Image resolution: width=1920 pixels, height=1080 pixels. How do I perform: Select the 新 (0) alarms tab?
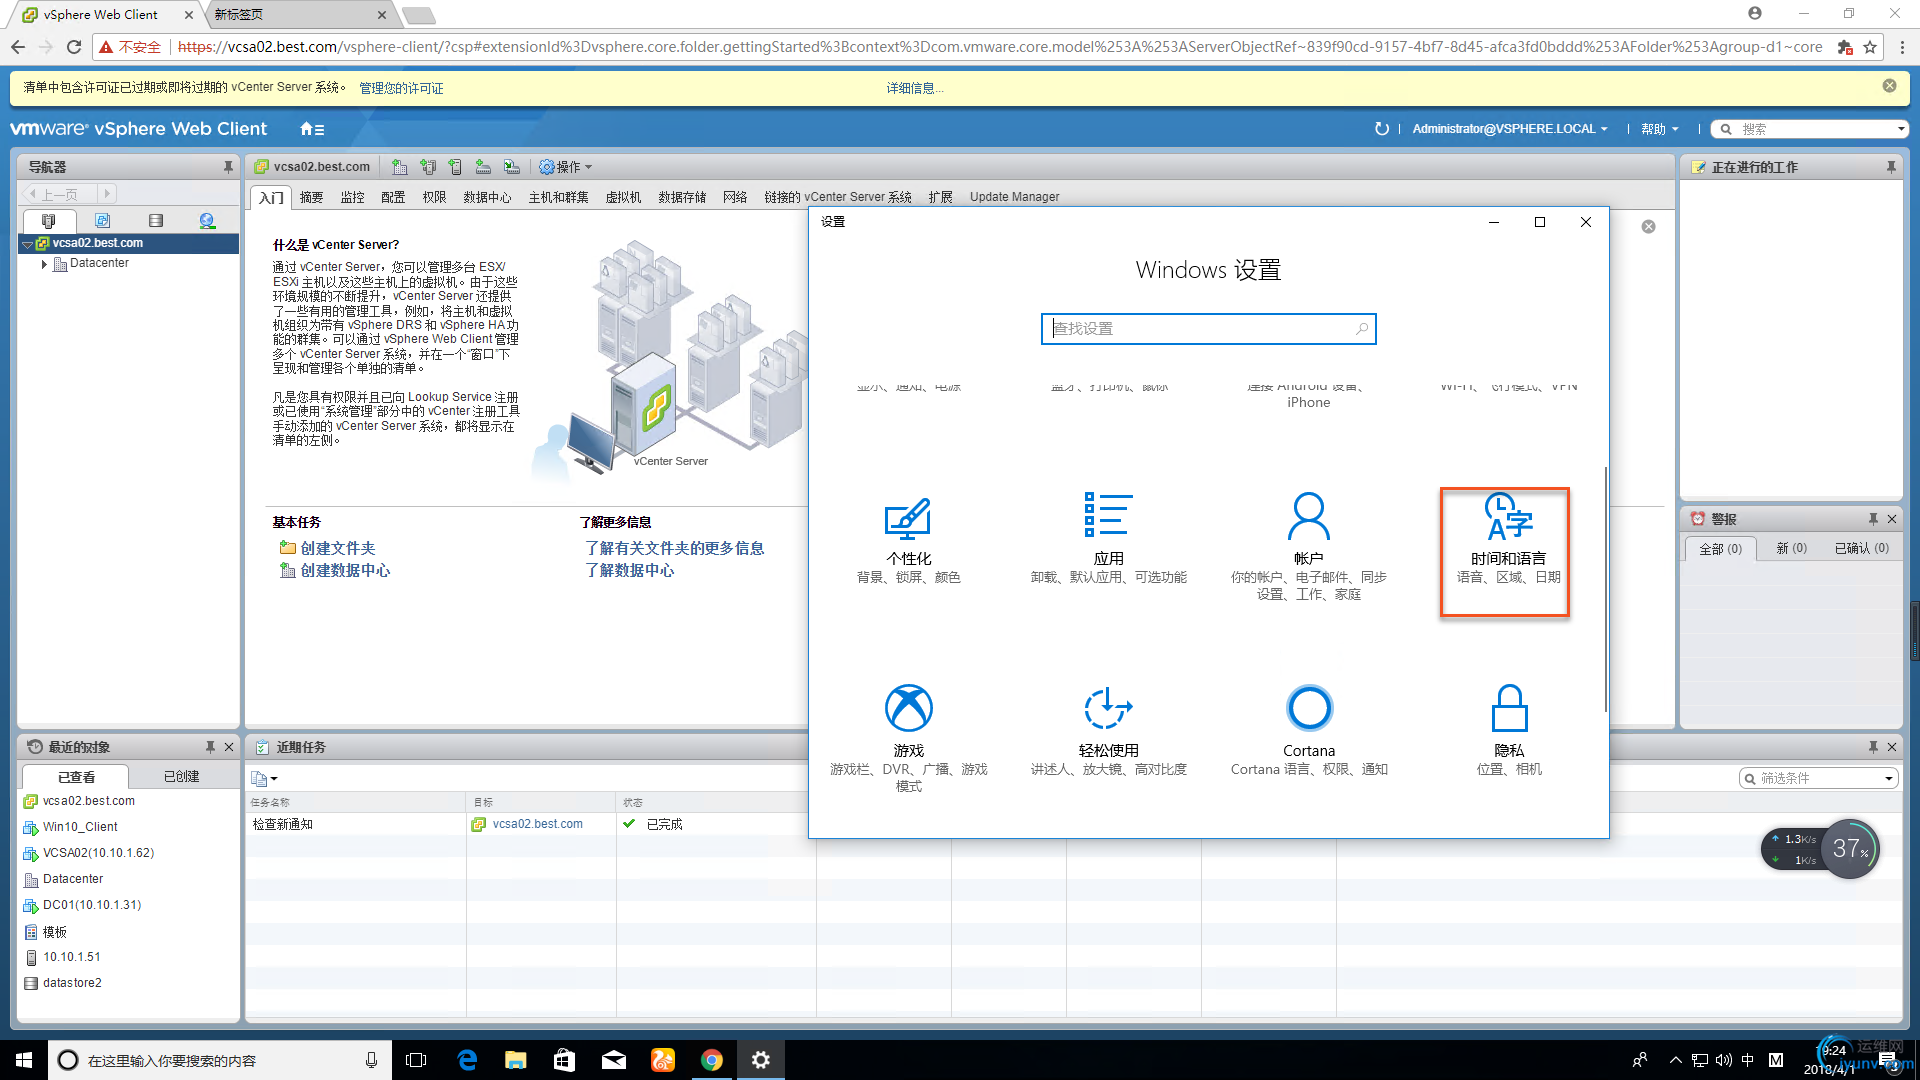click(x=1791, y=548)
